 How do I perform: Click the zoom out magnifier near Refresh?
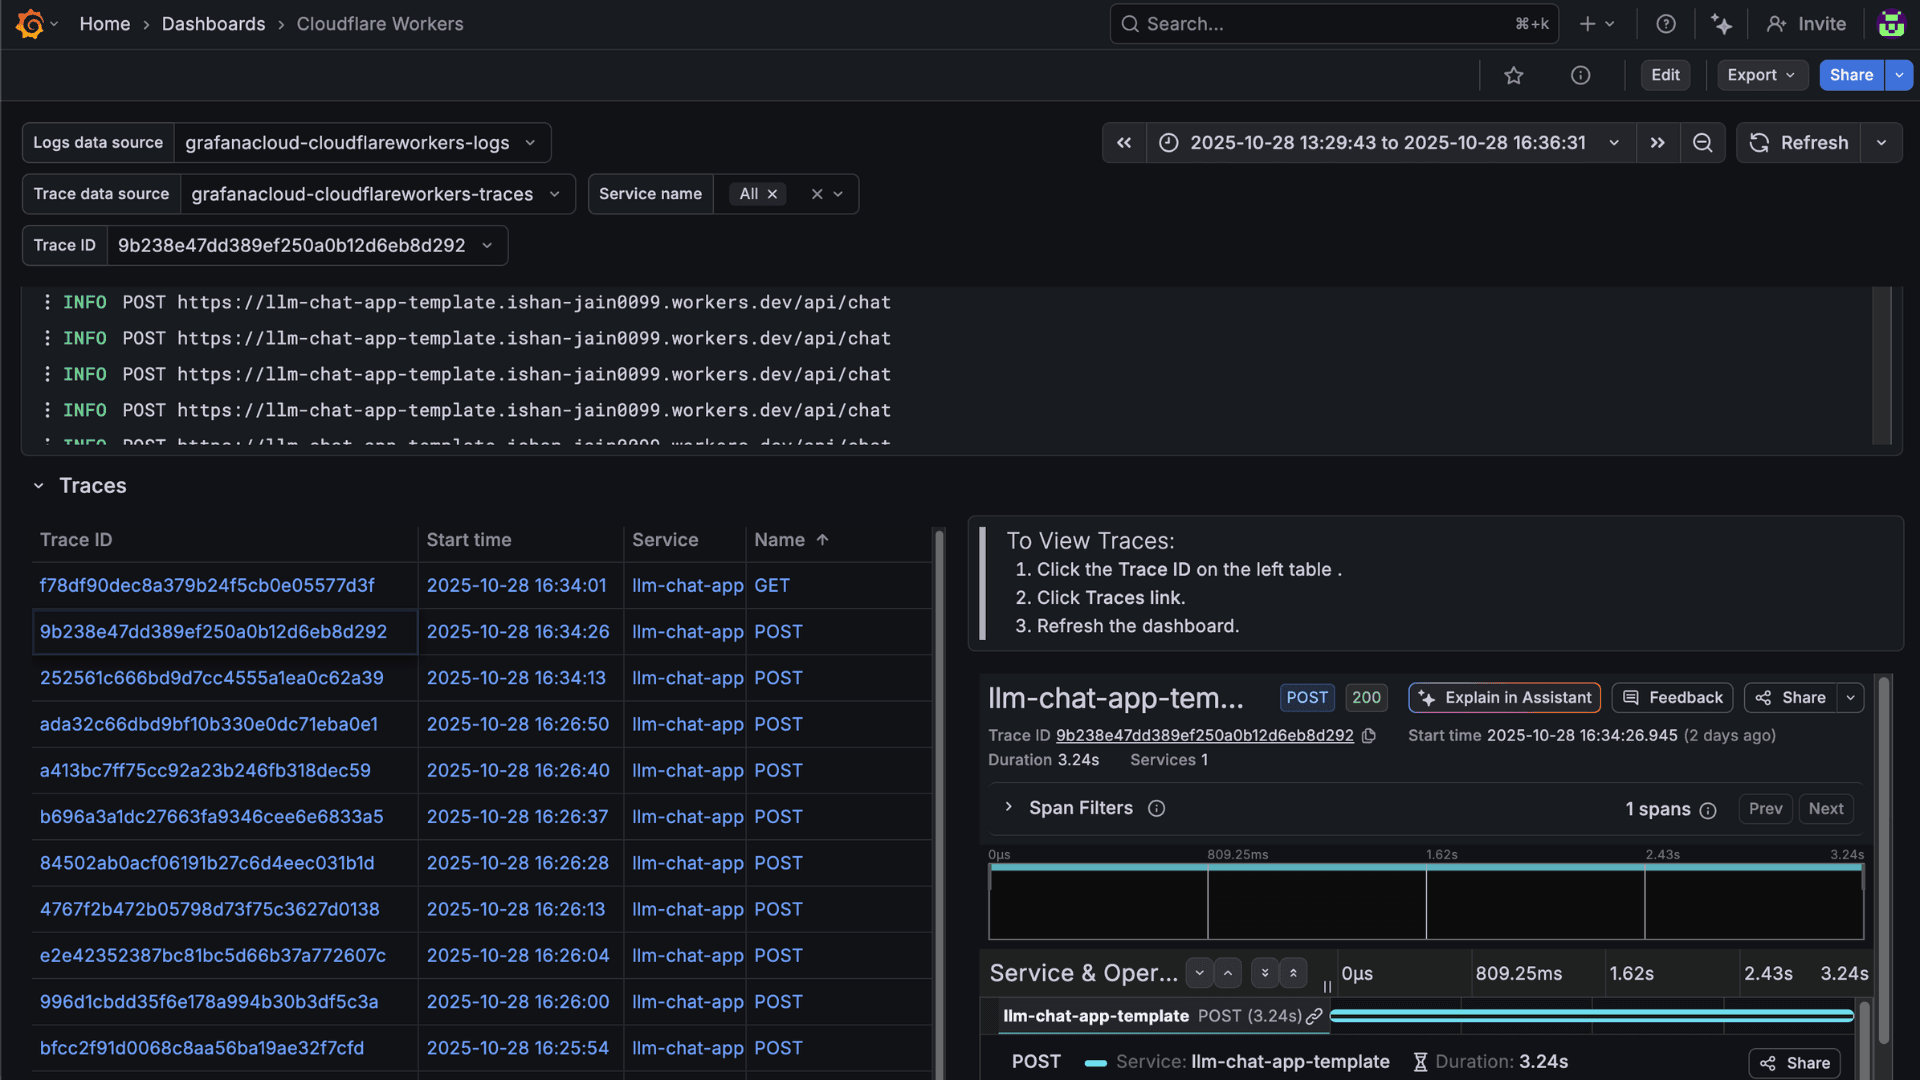(x=1703, y=142)
